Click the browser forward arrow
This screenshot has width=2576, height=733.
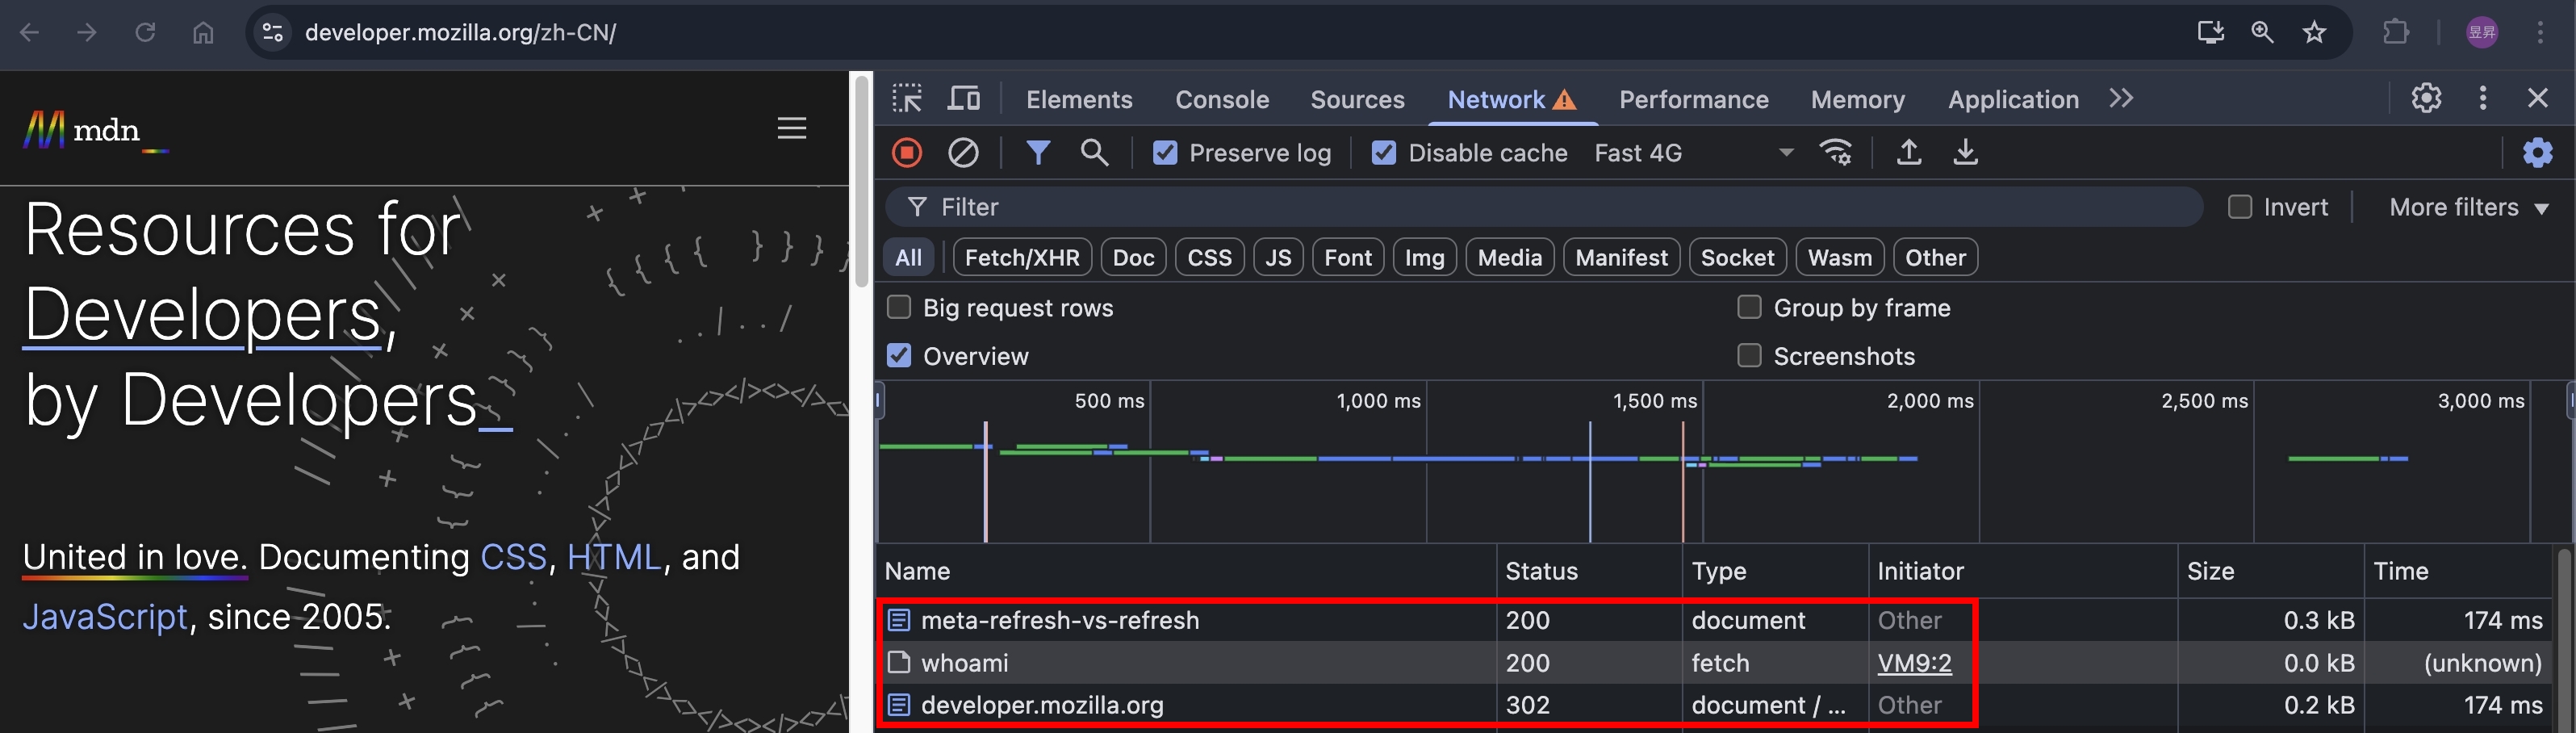tap(87, 33)
